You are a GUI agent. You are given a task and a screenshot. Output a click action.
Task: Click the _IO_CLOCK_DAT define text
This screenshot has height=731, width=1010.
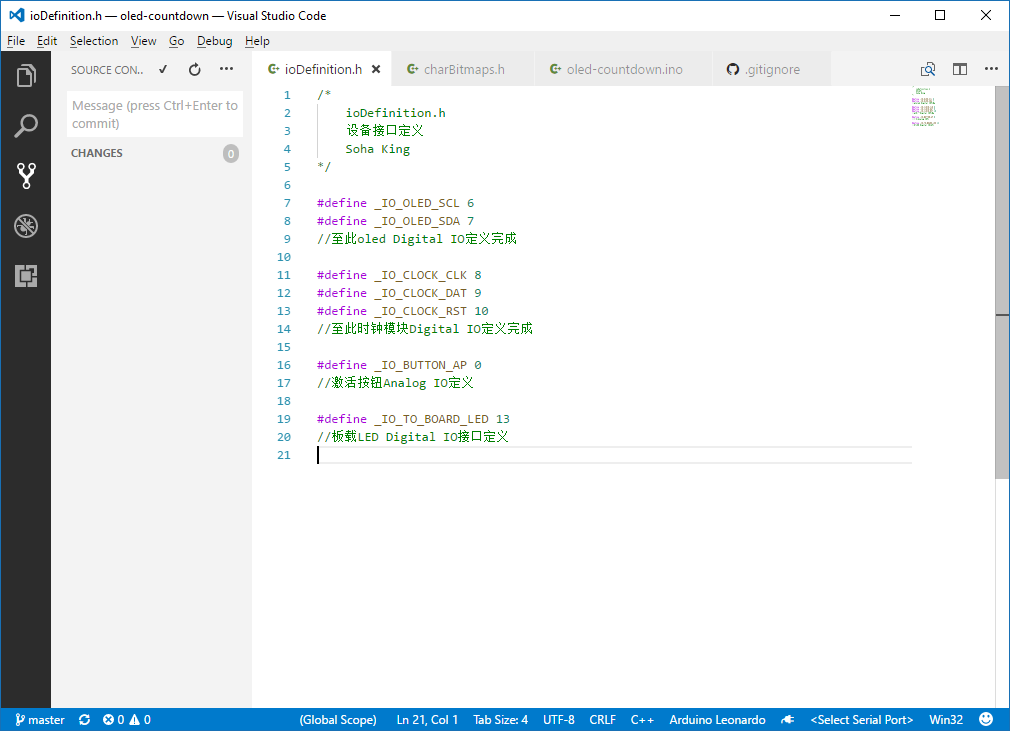pyautogui.click(x=421, y=293)
